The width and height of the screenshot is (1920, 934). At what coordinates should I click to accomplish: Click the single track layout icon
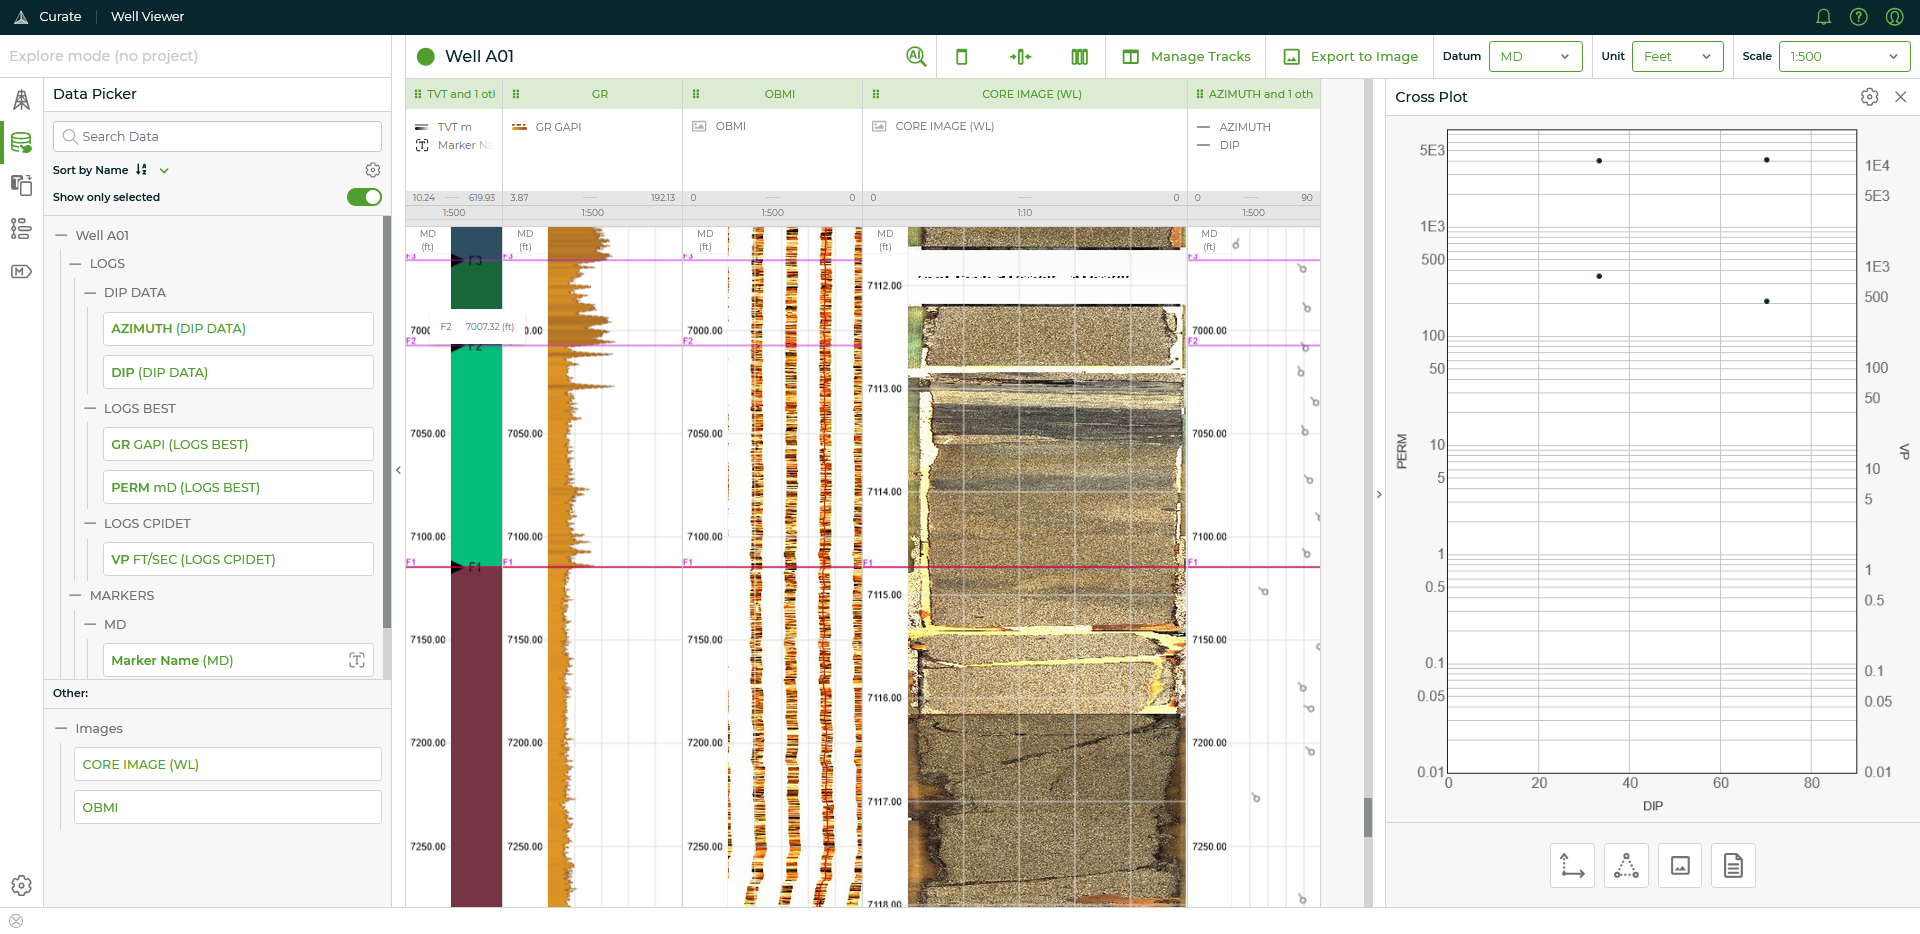962,57
